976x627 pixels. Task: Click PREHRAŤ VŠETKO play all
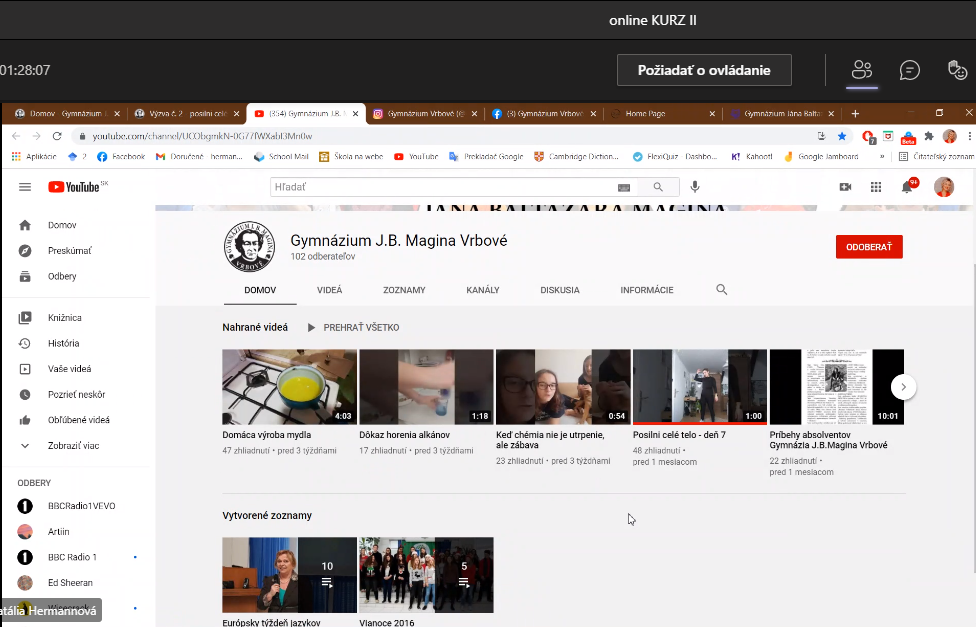pos(354,328)
